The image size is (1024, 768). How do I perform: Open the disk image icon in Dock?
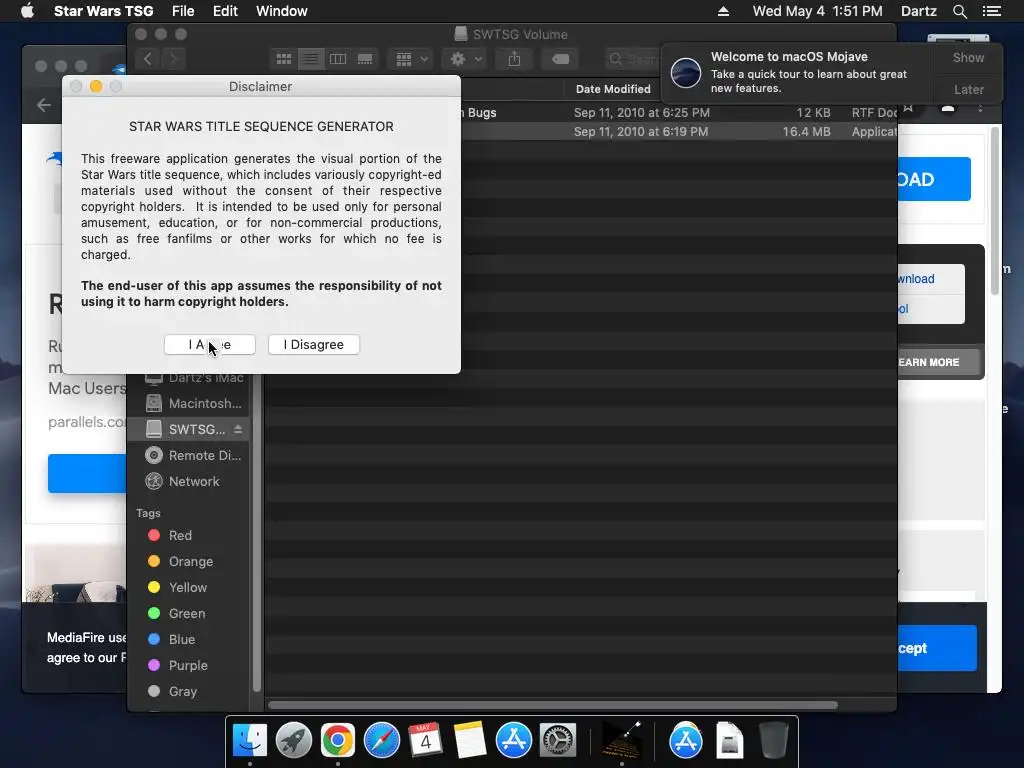pos(729,740)
